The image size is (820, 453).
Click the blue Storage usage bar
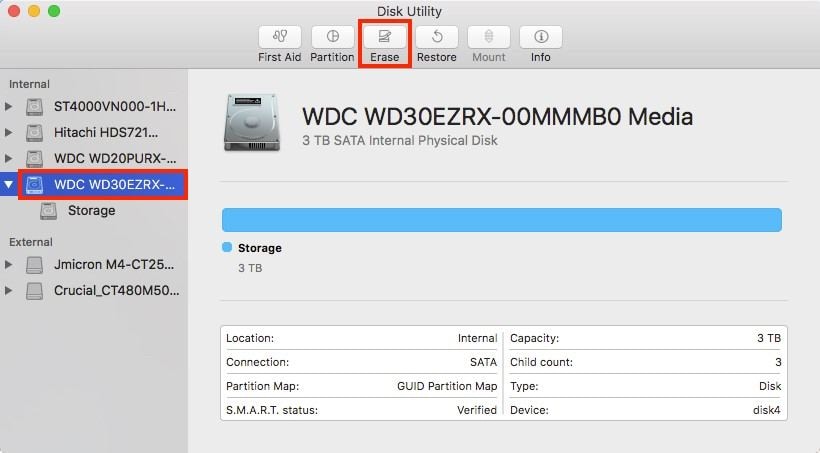click(x=501, y=220)
